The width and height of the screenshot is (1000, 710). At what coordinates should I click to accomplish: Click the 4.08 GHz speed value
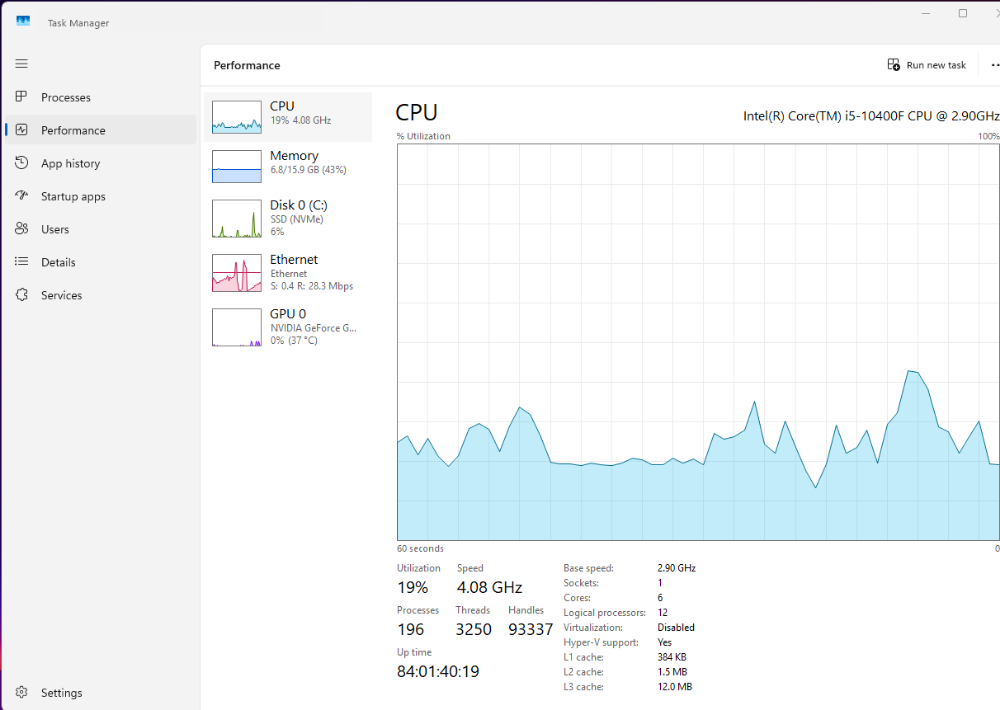pyautogui.click(x=489, y=588)
